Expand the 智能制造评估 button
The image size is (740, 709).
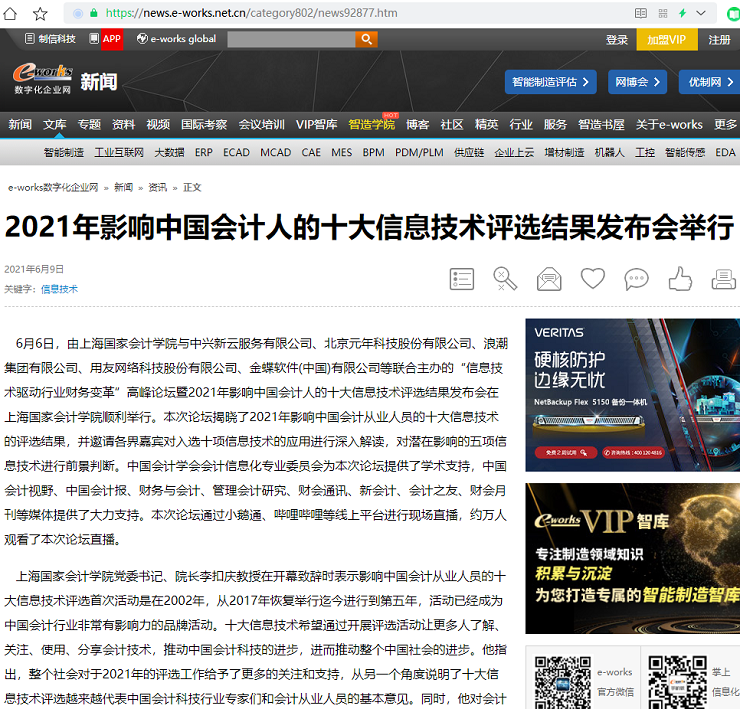coord(551,82)
